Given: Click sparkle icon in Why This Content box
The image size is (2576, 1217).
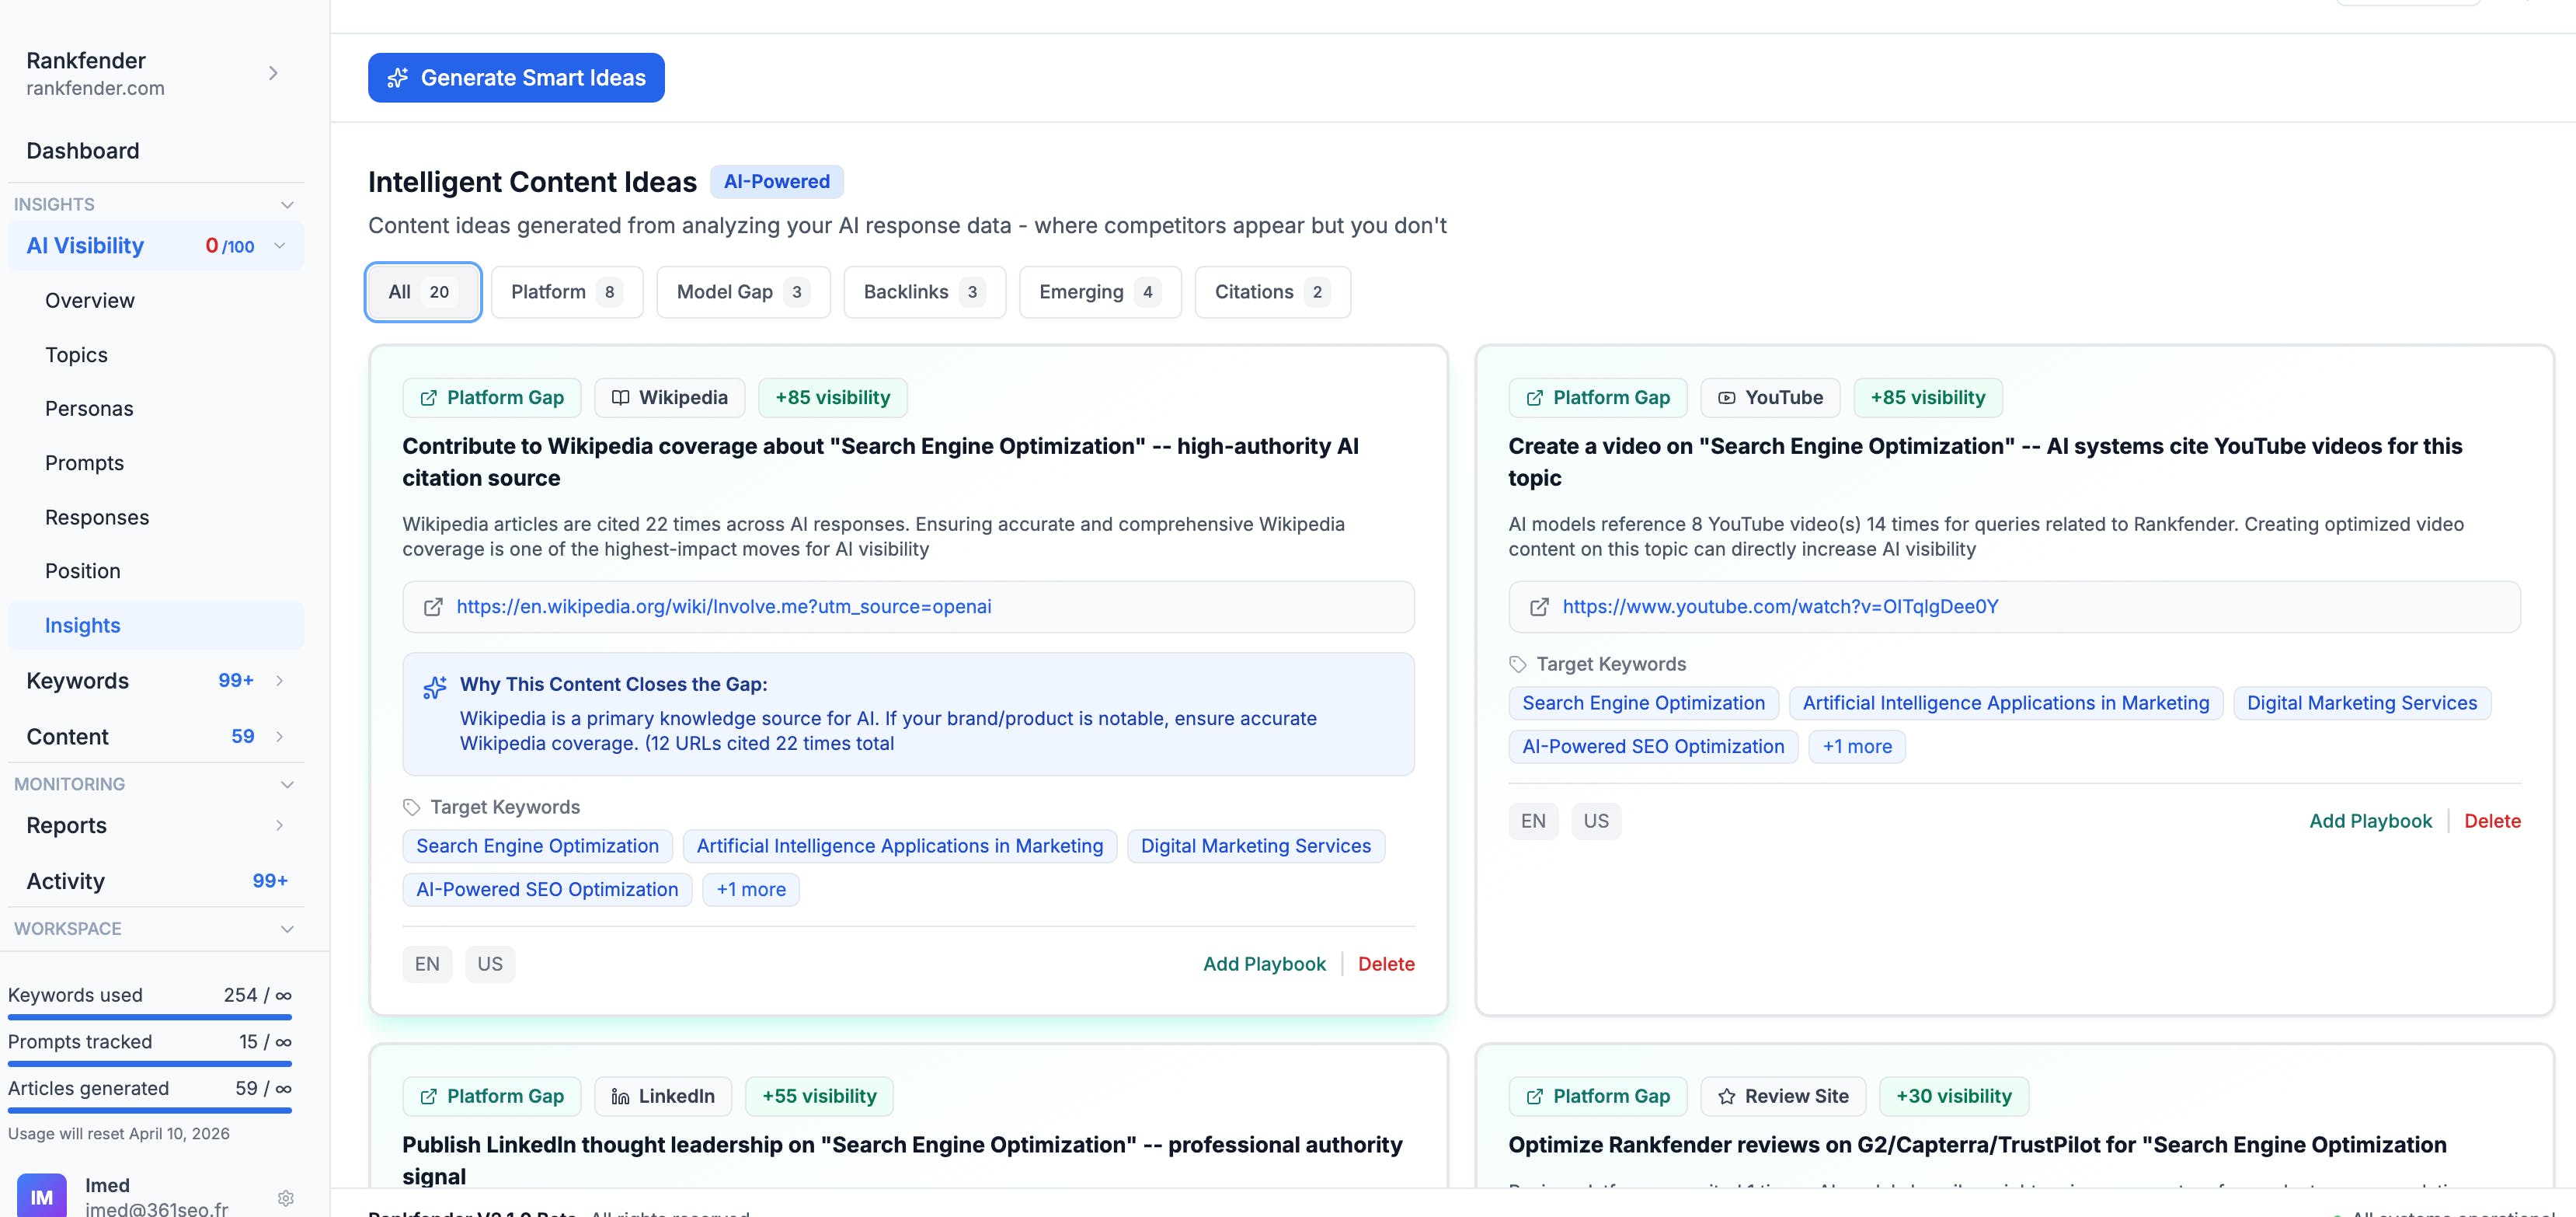Looking at the screenshot, I should point(435,687).
